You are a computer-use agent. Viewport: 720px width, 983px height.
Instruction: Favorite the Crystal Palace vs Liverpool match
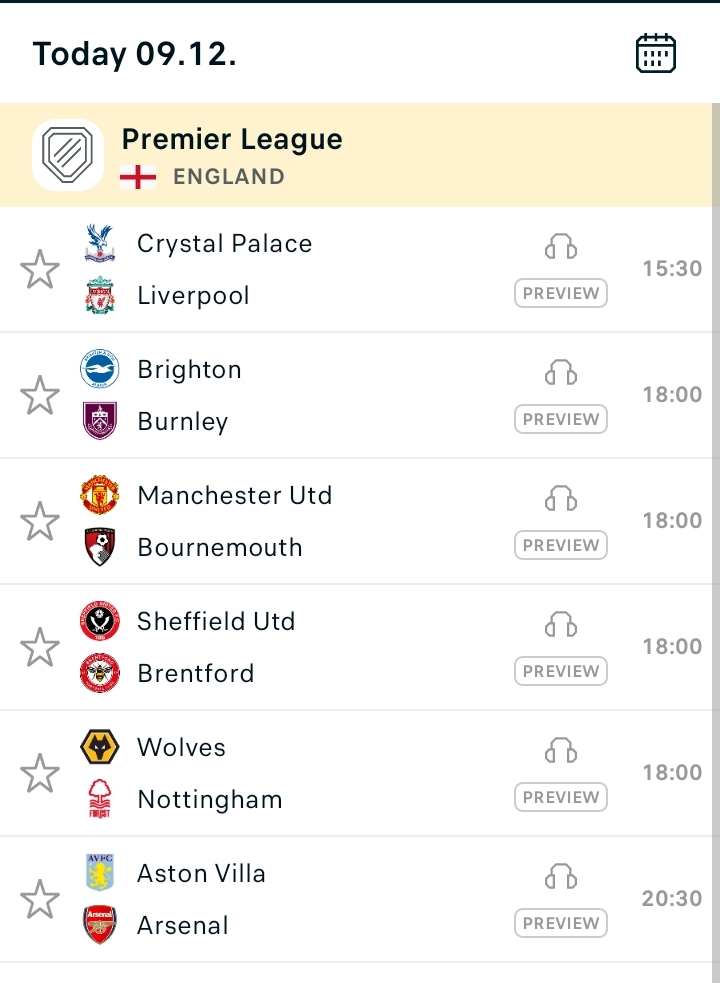[40, 270]
